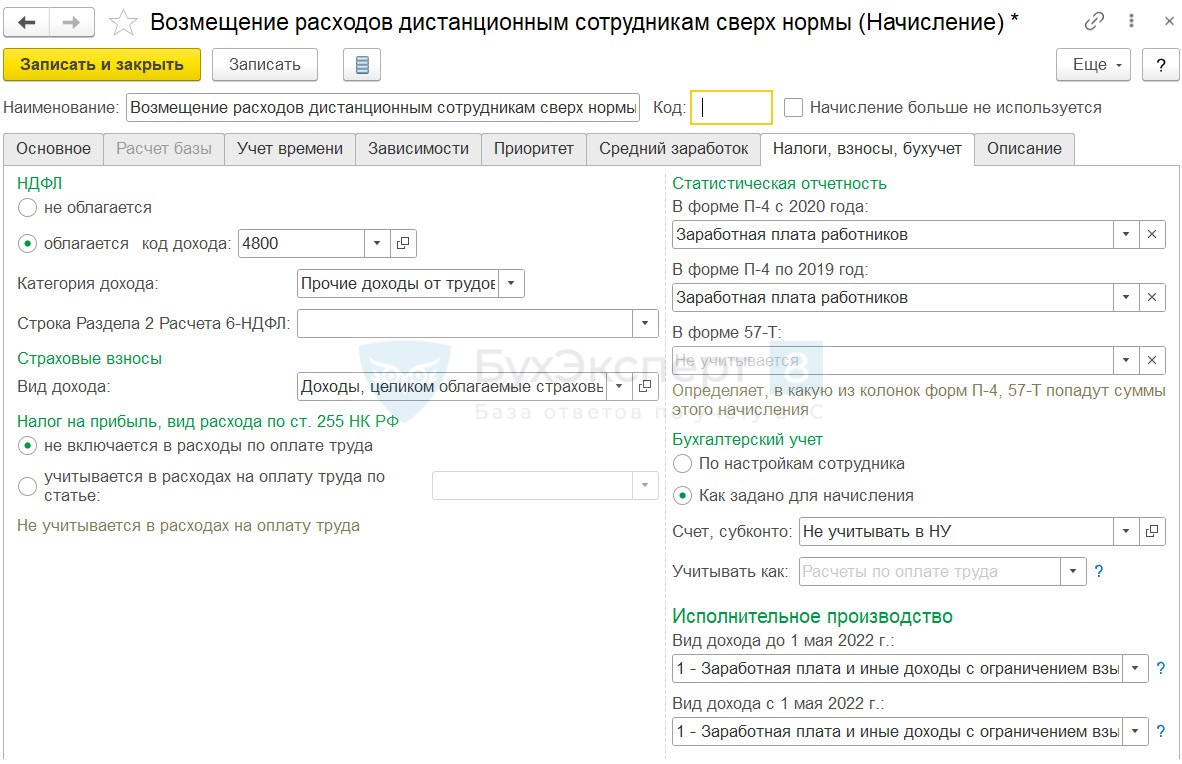Select НДФЛ не облагается radio button
The image size is (1182, 764).
click(x=28, y=208)
